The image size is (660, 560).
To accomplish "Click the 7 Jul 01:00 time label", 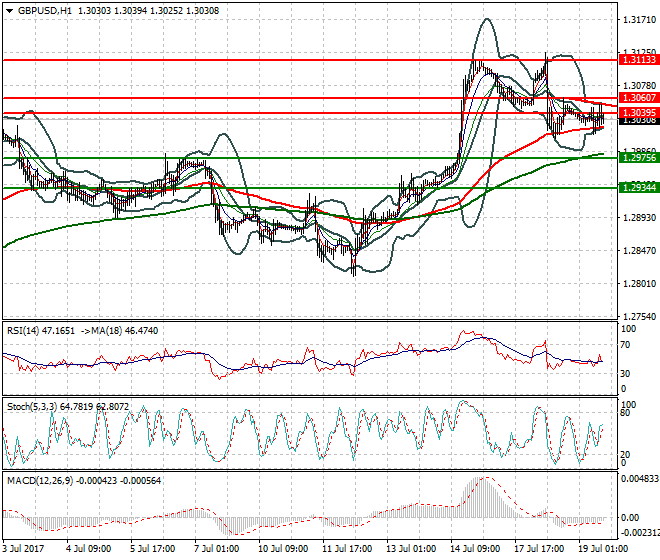I will (x=216, y=549).
